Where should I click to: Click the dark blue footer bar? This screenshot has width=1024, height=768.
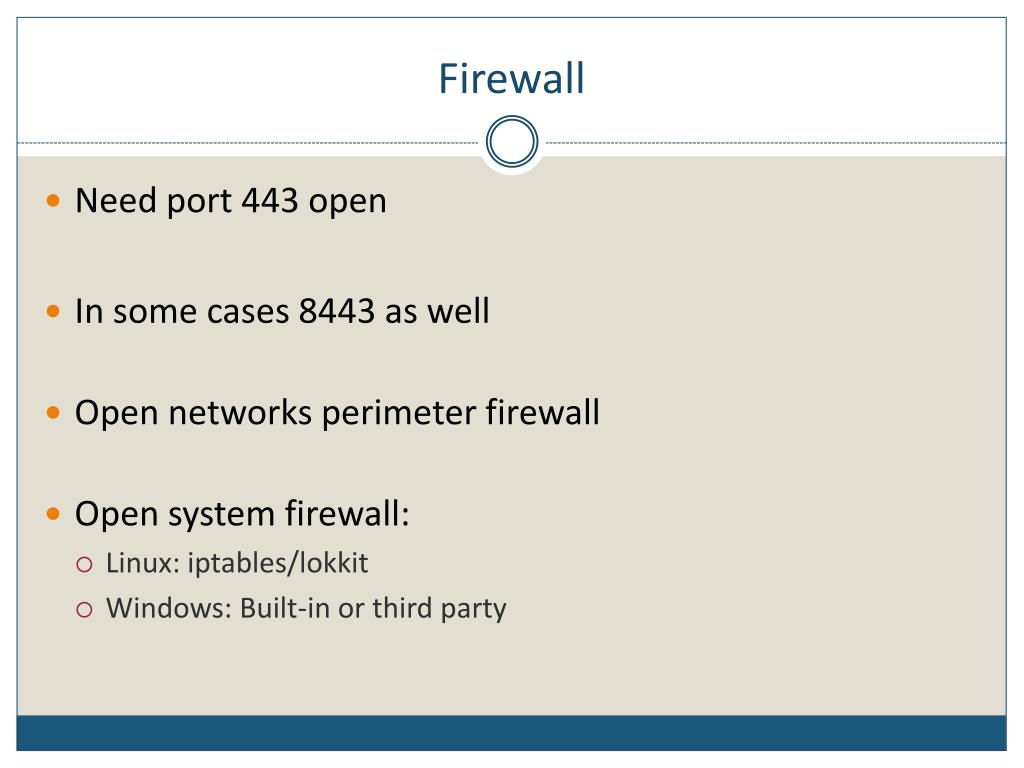click(511, 733)
